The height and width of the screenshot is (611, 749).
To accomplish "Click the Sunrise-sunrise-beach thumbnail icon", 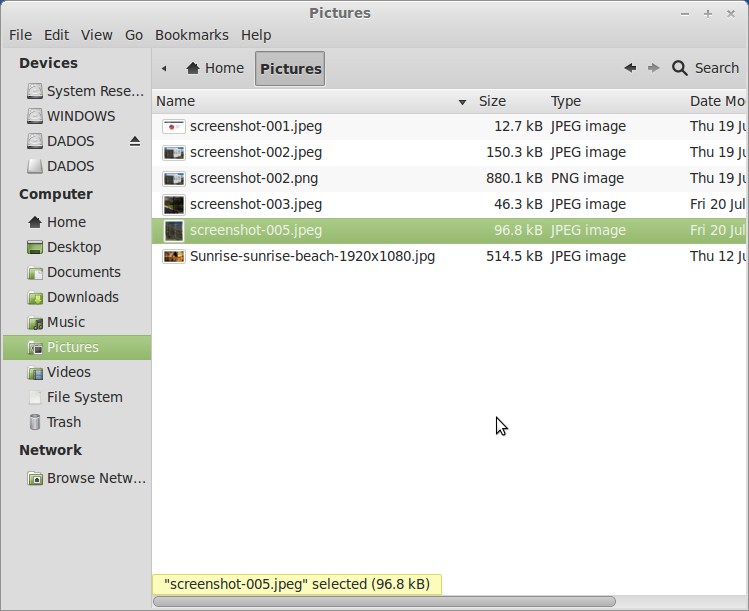I will pos(173,257).
